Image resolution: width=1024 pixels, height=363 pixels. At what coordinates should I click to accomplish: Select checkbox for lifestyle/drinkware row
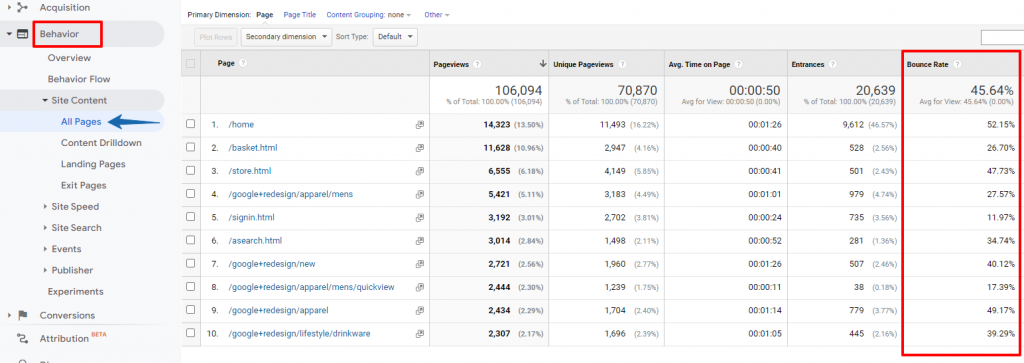pos(191,333)
